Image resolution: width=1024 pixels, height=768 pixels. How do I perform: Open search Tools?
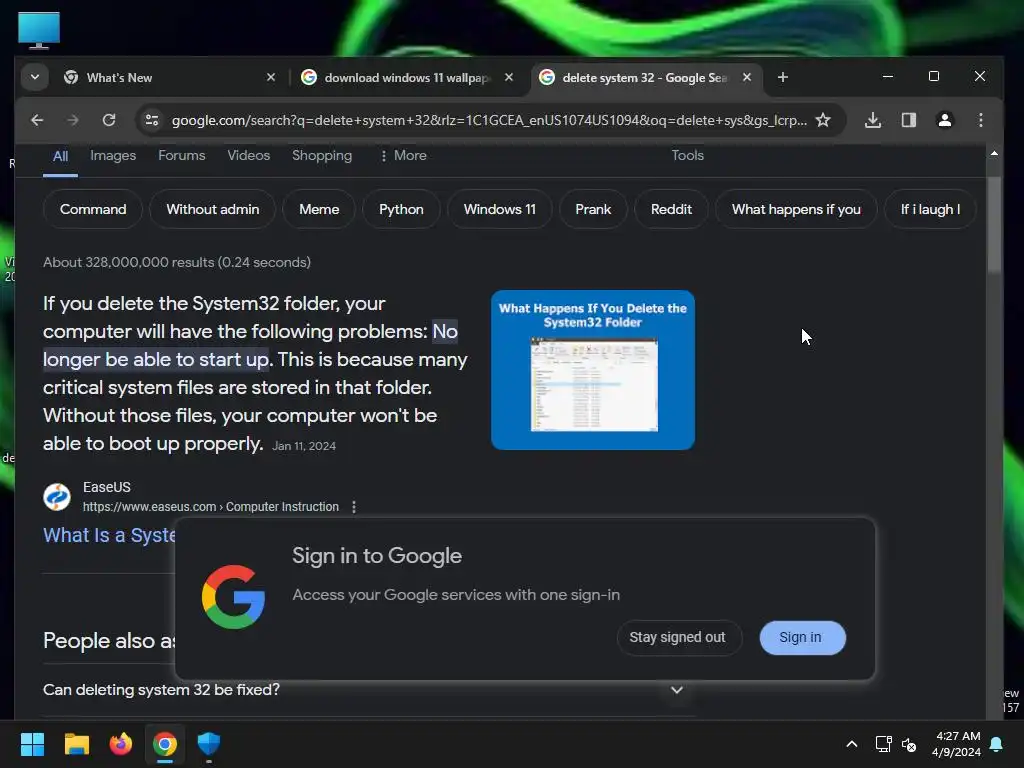(x=688, y=155)
